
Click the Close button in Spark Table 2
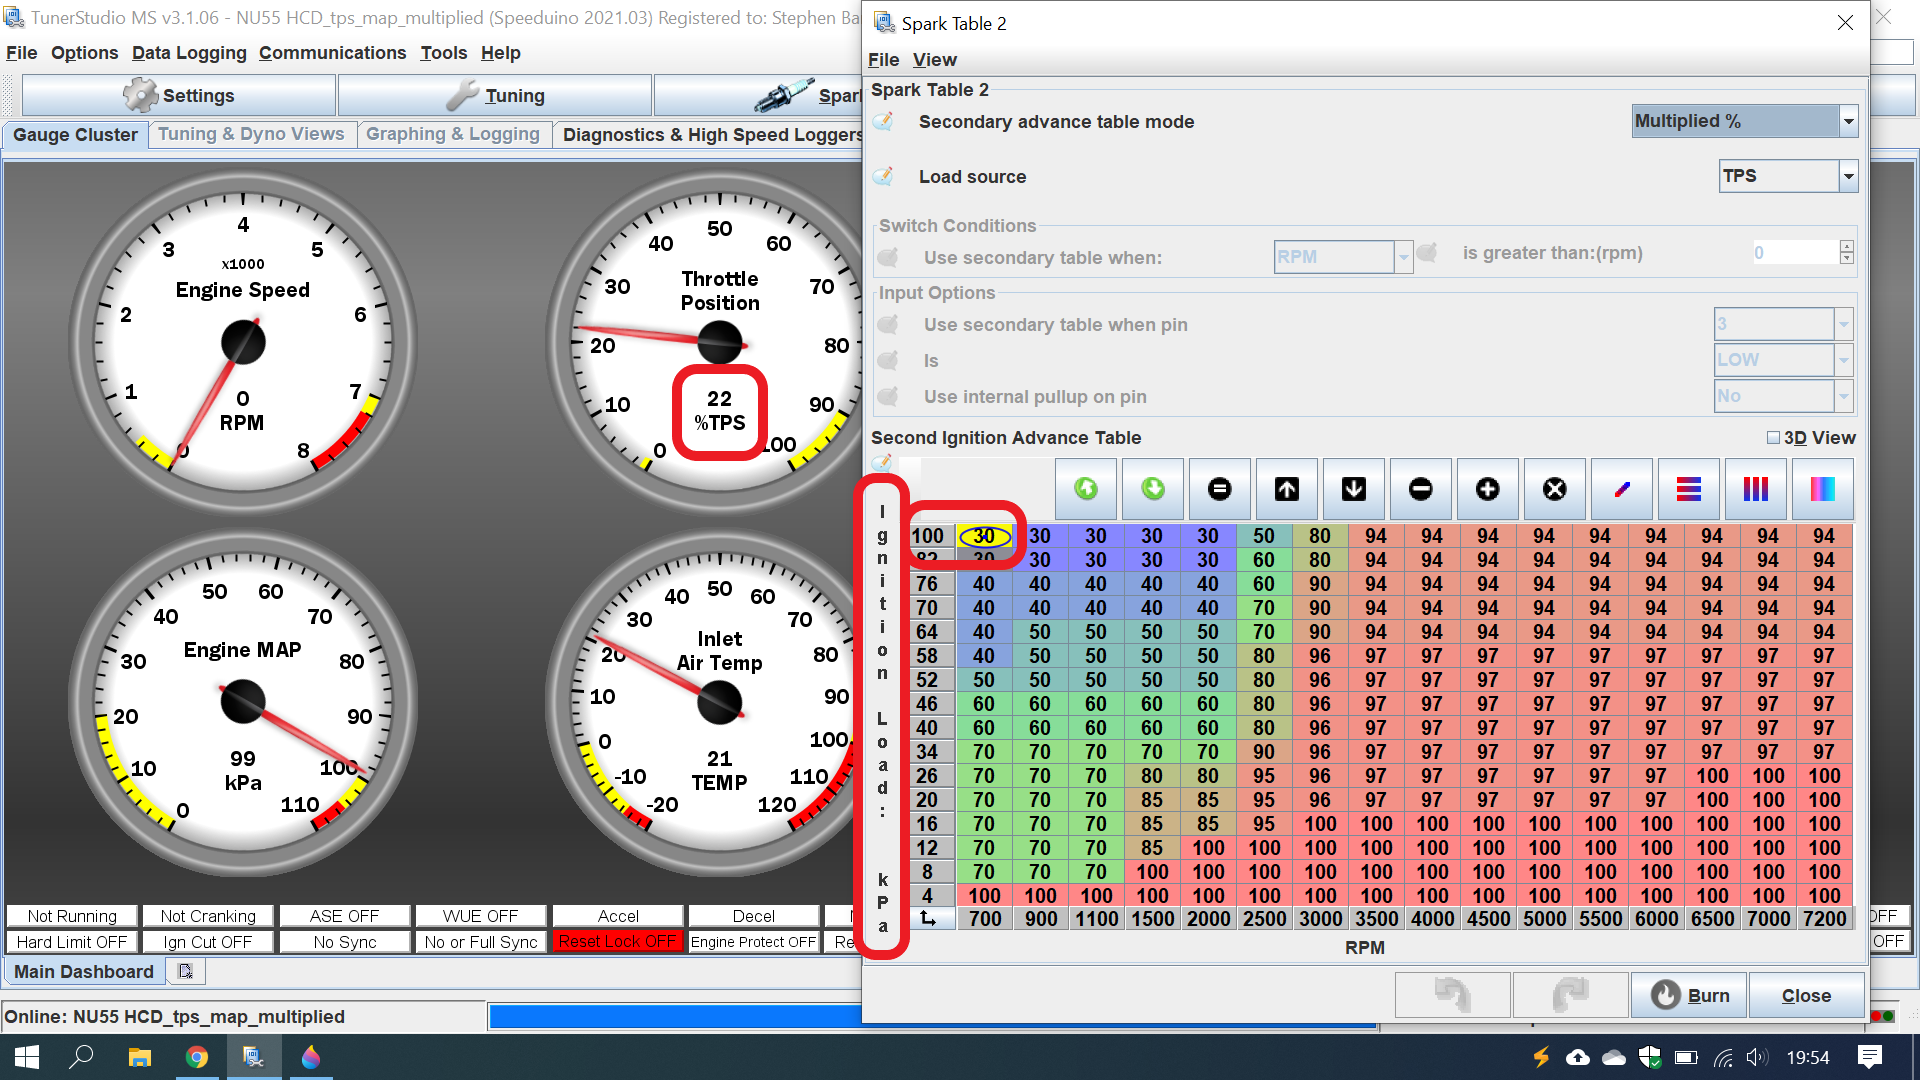click(x=1806, y=995)
